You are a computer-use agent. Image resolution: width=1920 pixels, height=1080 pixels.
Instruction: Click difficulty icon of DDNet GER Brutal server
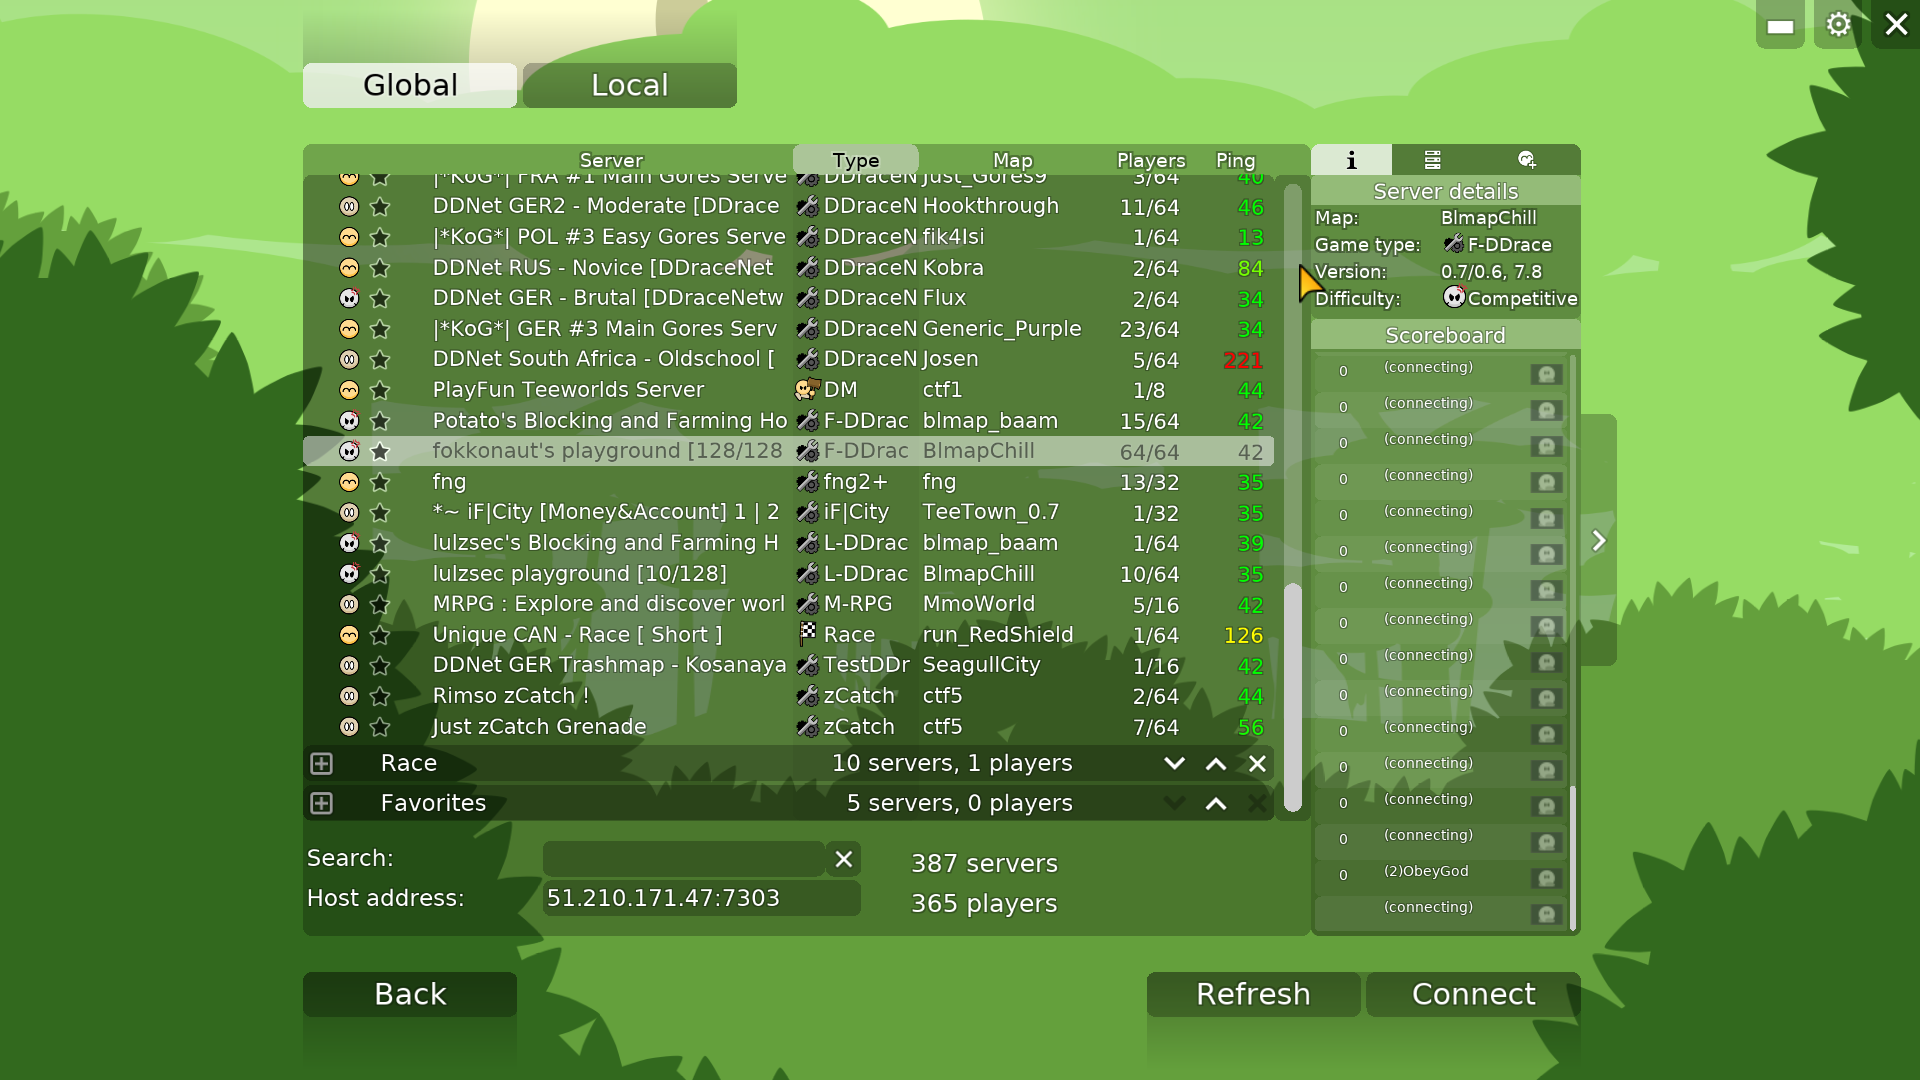pos(349,298)
